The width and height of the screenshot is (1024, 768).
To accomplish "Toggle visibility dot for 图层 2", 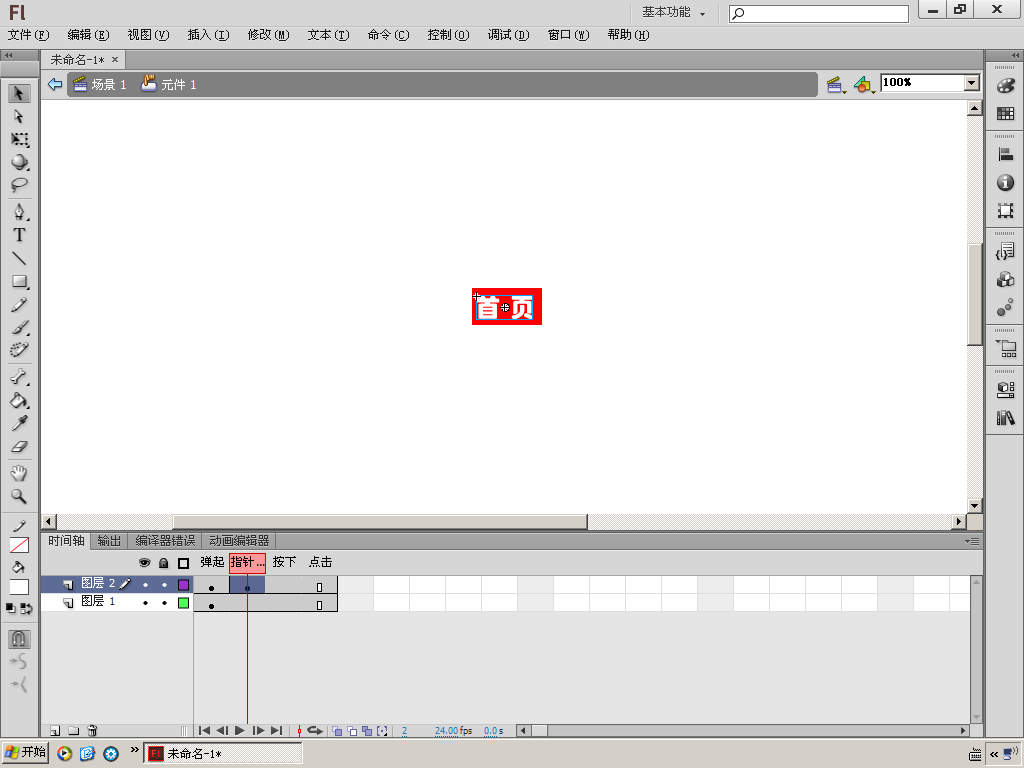I will [145, 584].
